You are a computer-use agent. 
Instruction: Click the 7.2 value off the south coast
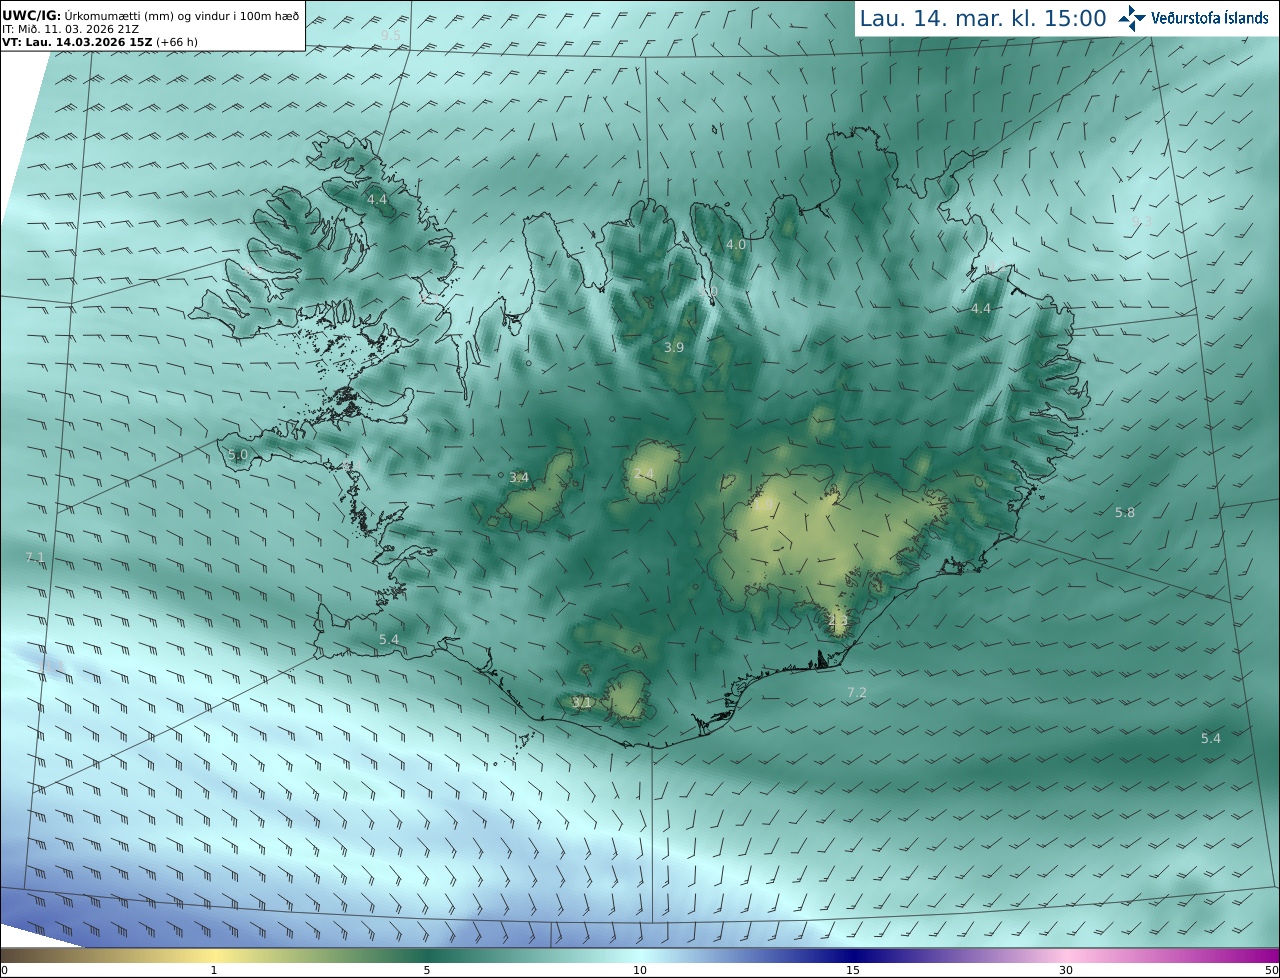(x=857, y=692)
